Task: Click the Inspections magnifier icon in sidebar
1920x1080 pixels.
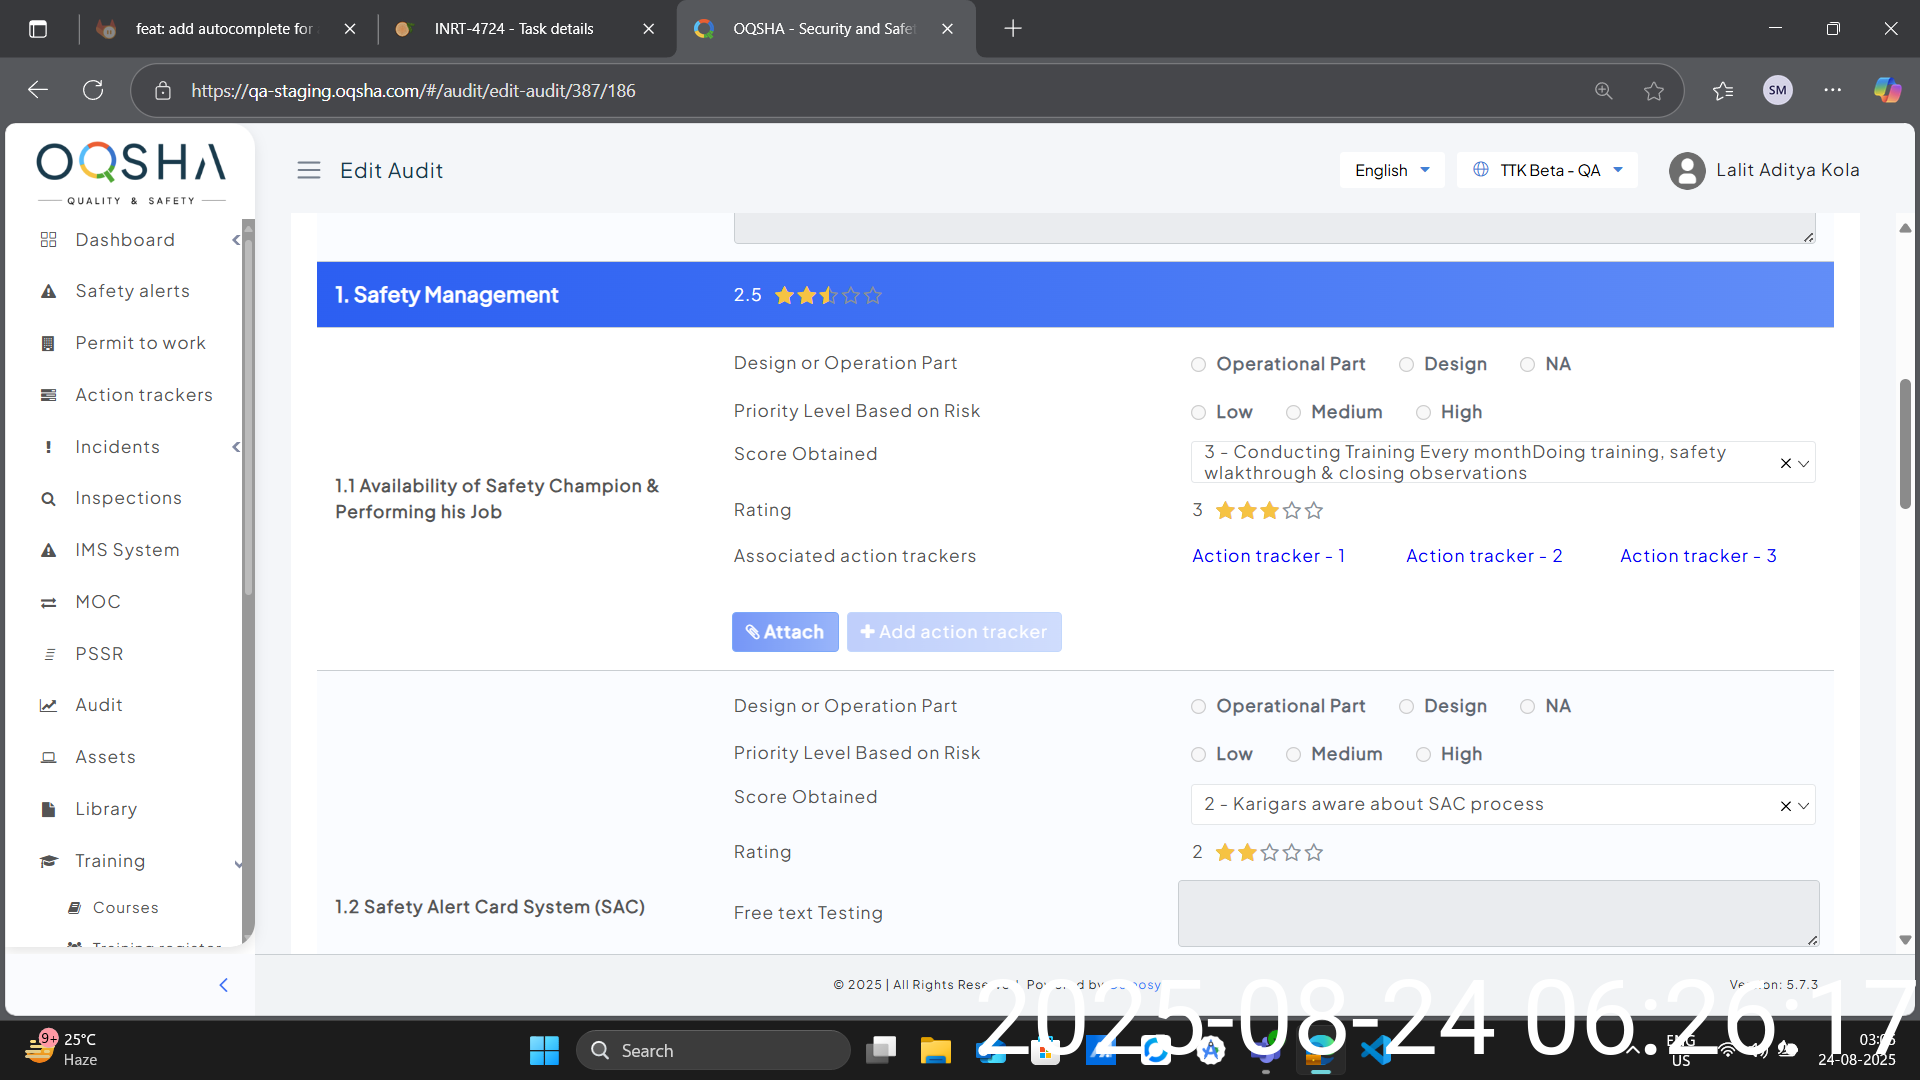Action: pyautogui.click(x=48, y=498)
